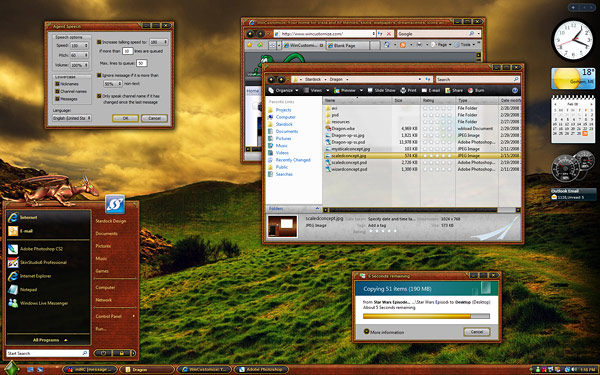
Task: Click the copy progress bar
Action: pyautogui.click(x=426, y=316)
